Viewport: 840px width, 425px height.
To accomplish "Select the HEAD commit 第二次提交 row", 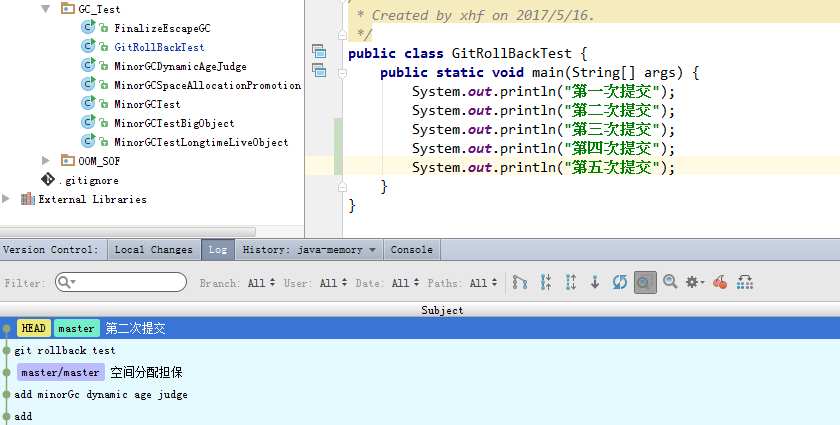I will 420,328.
